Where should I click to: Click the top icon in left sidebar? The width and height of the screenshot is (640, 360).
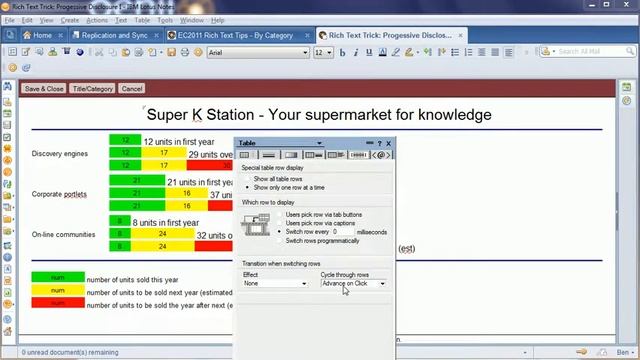click(7, 87)
